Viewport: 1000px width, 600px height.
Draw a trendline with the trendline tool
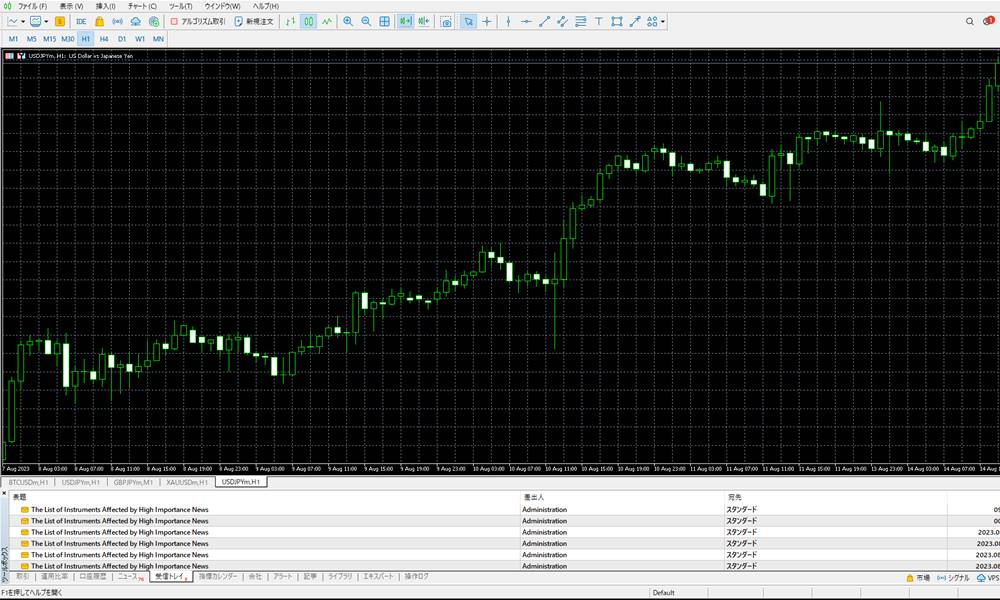click(544, 21)
